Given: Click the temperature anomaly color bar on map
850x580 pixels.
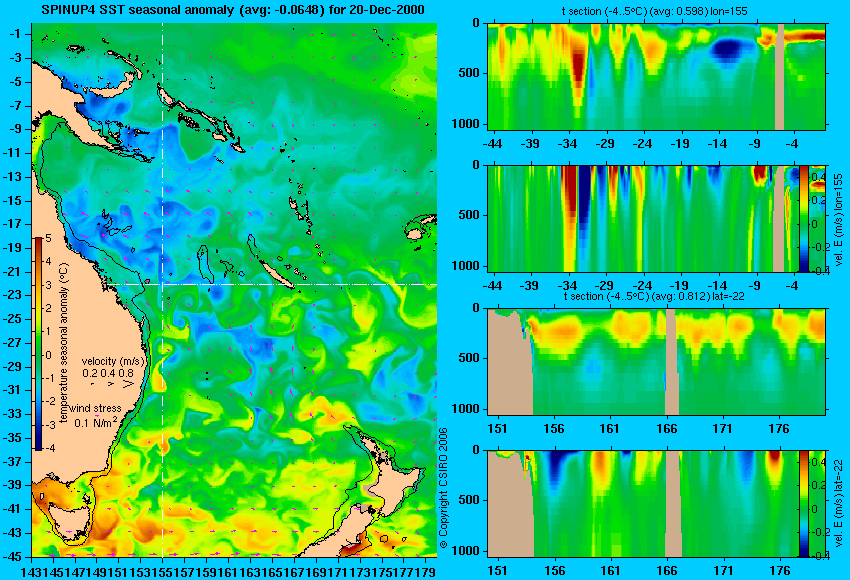Looking at the screenshot, I should 38,344.
